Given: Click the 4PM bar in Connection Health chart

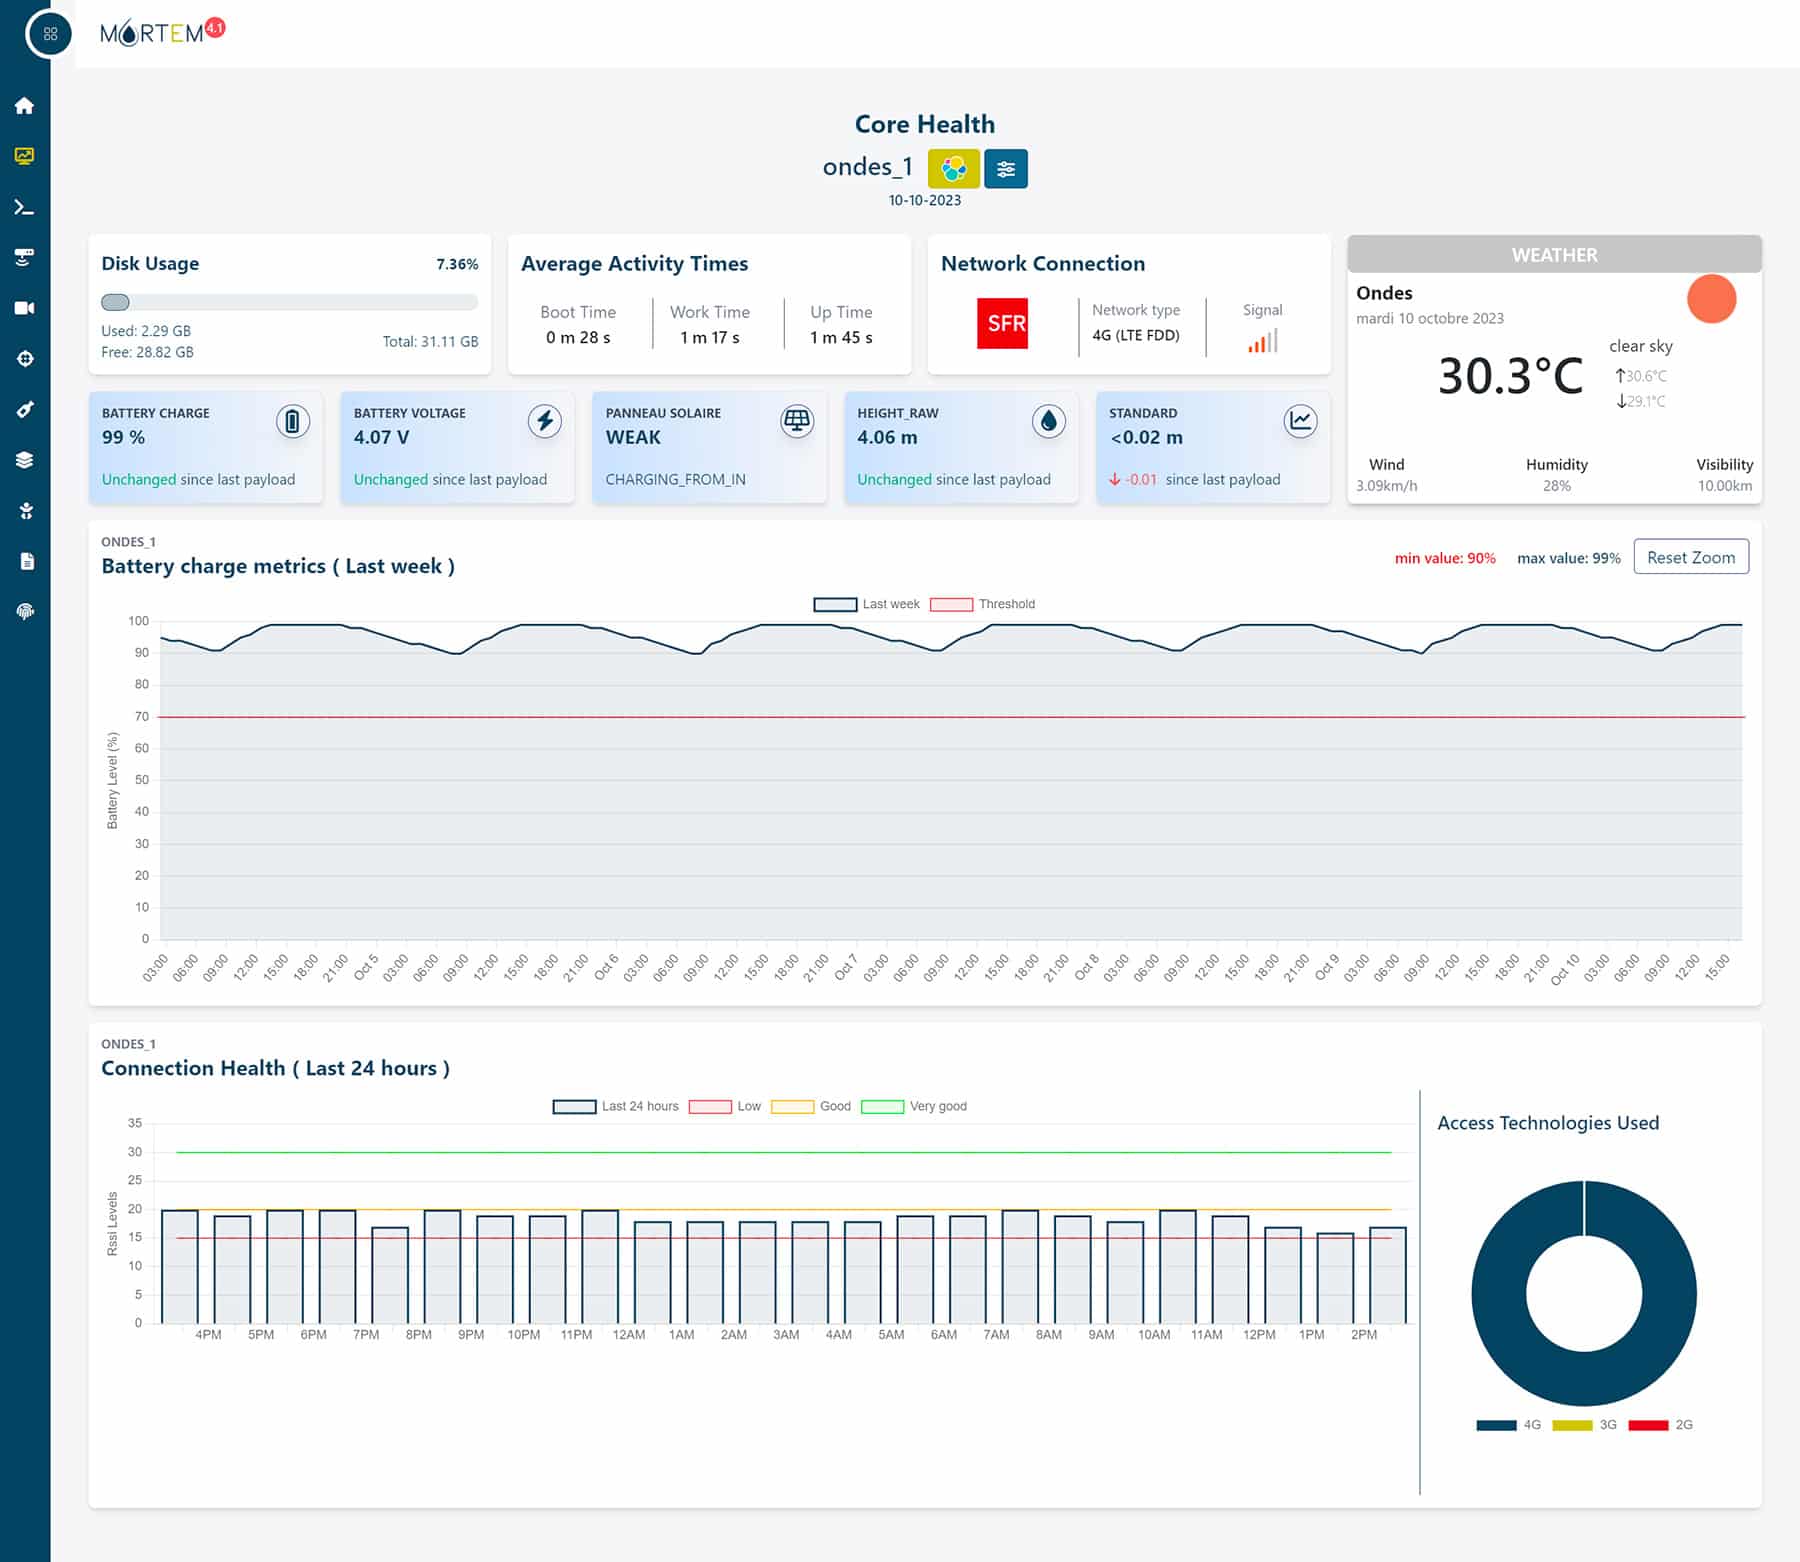Looking at the screenshot, I should click(x=232, y=1270).
